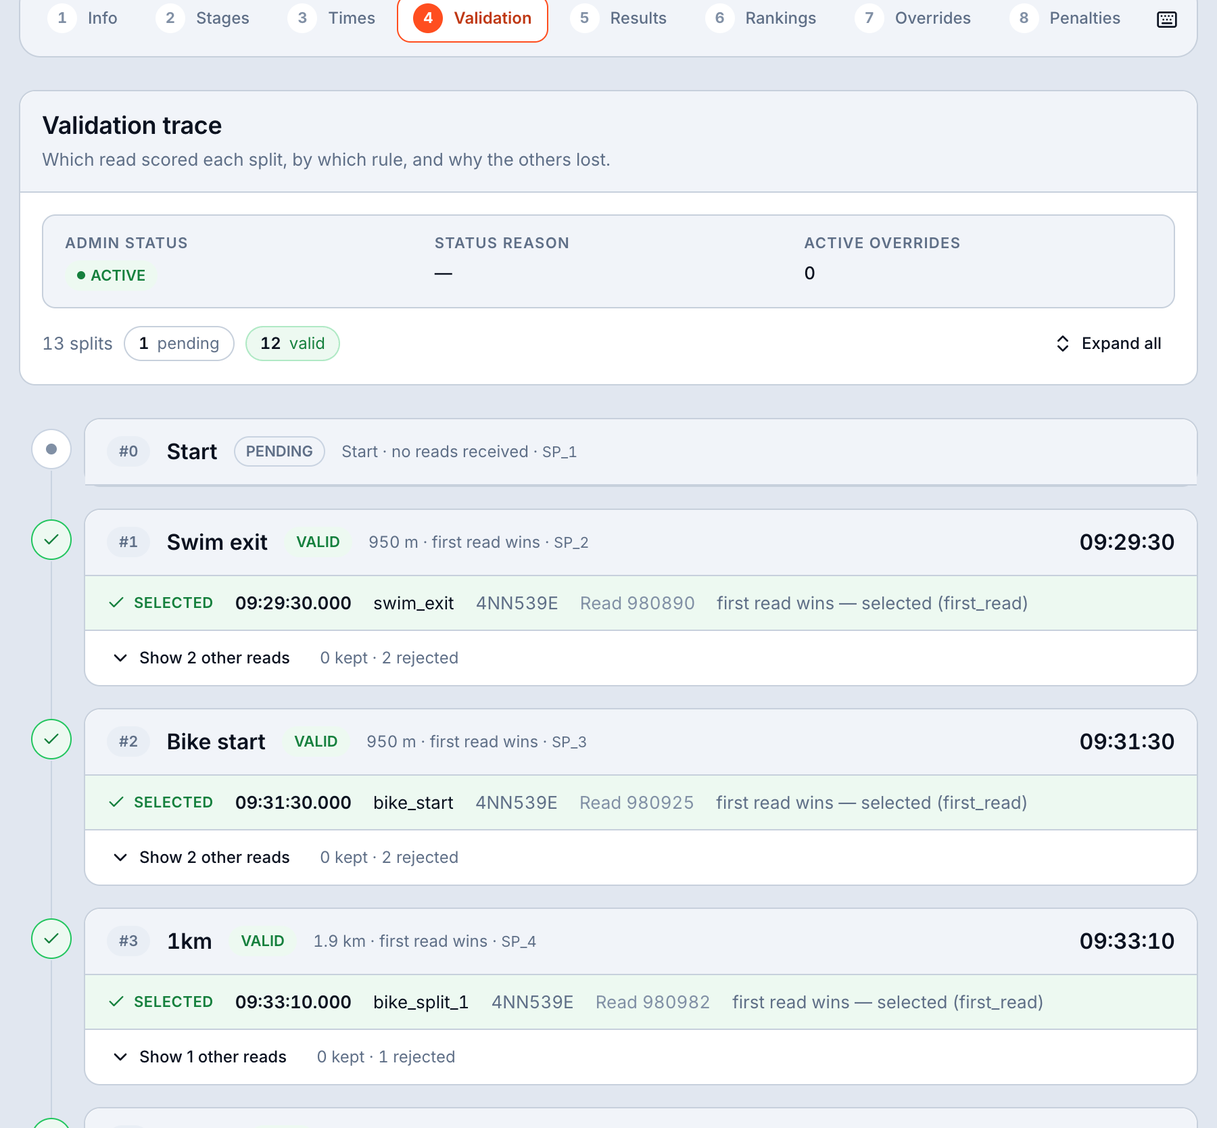Open the keyboard shortcuts icon
The image size is (1217, 1128).
click(x=1166, y=19)
